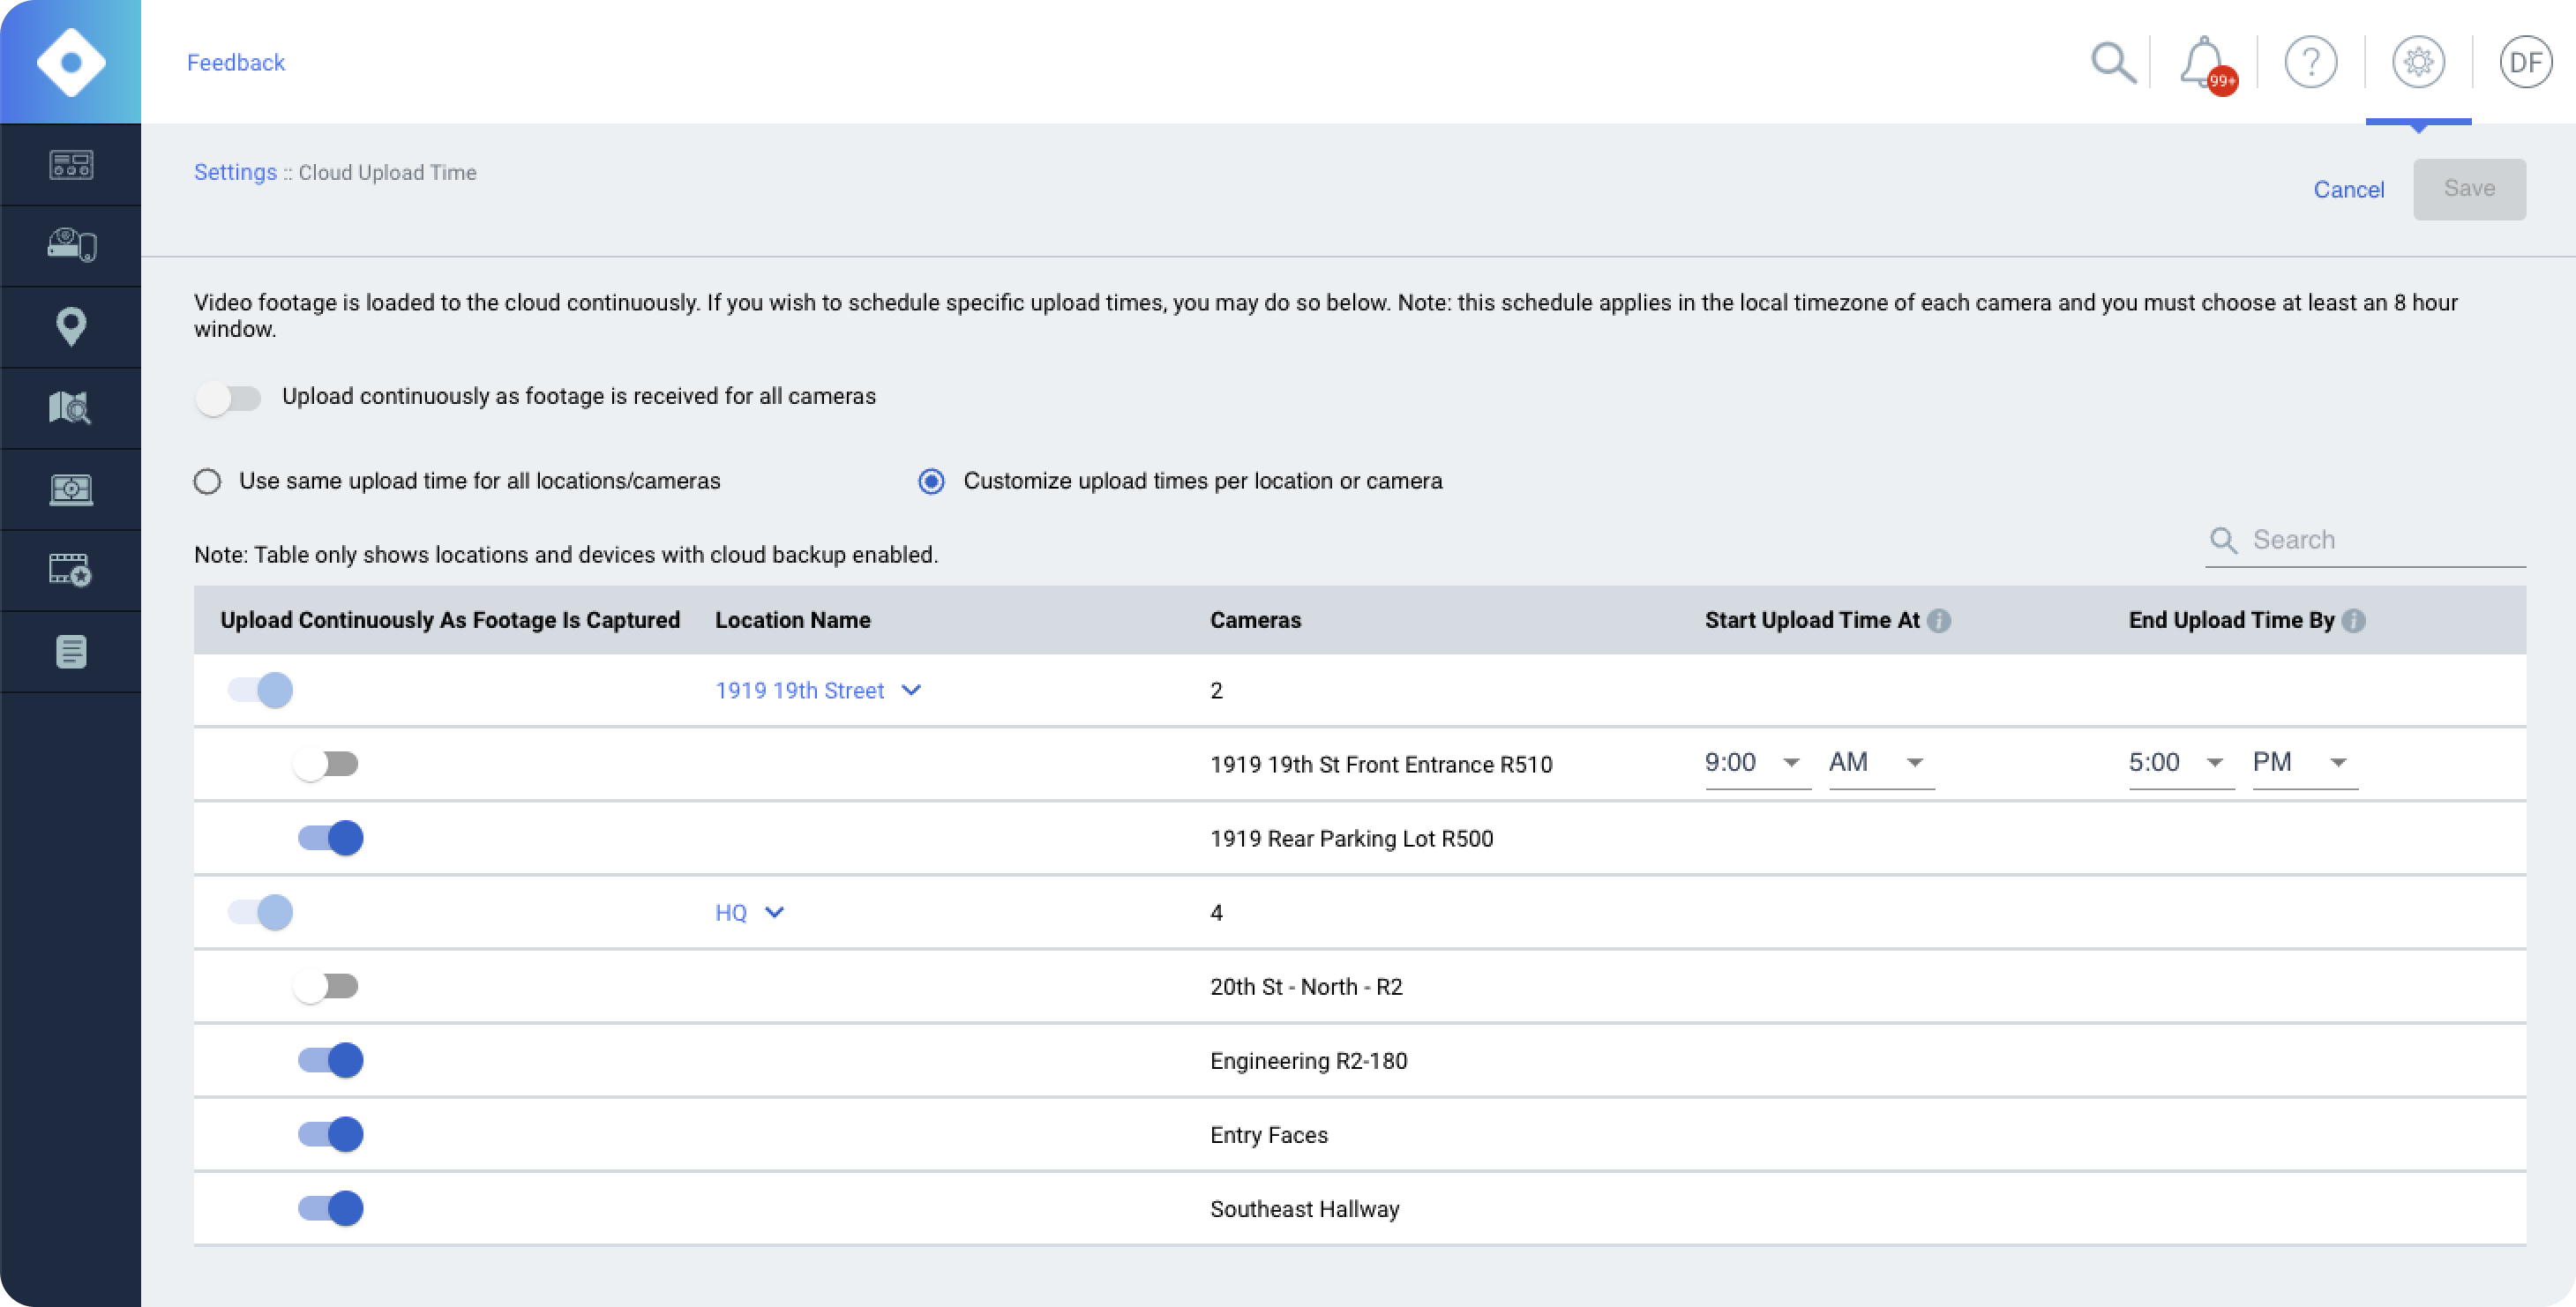Click the help question mark icon
Viewport: 2576px width, 1307px height.
[2310, 63]
